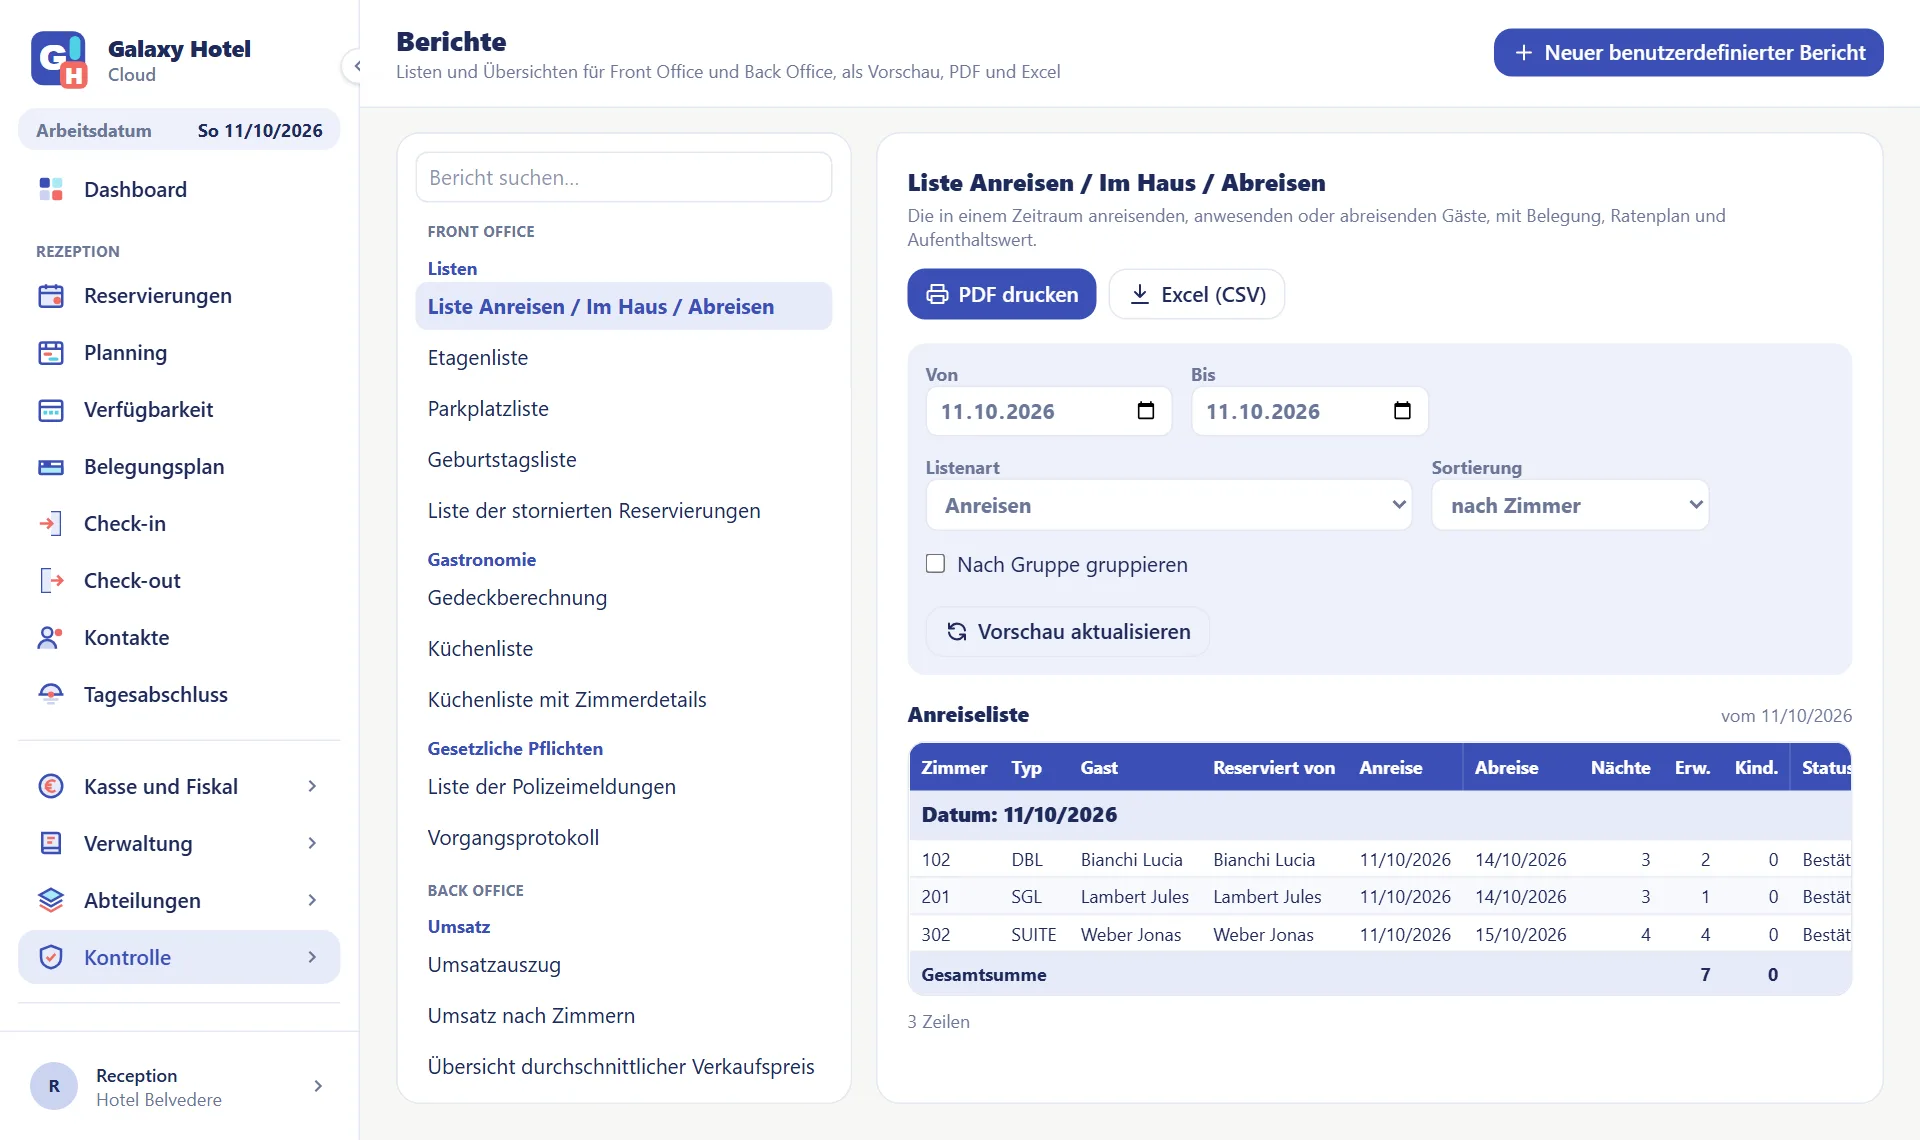Click the Tagesabschluss icon
The width and height of the screenshot is (1920, 1140).
pyautogui.click(x=51, y=695)
